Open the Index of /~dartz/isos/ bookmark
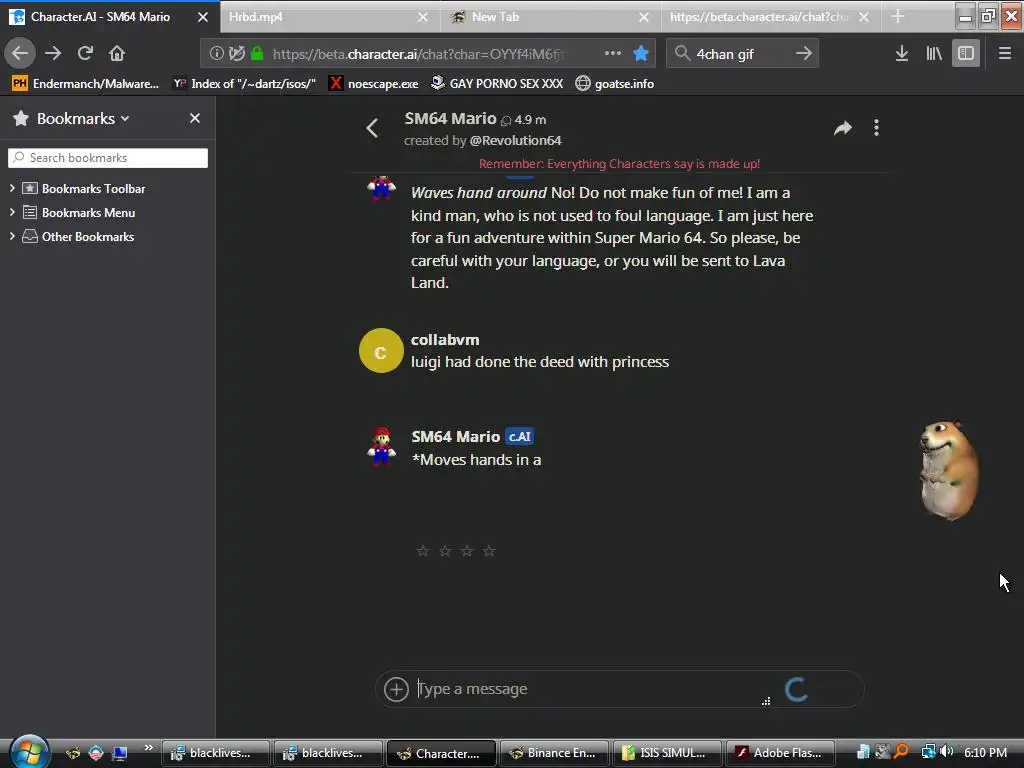 click(x=244, y=84)
